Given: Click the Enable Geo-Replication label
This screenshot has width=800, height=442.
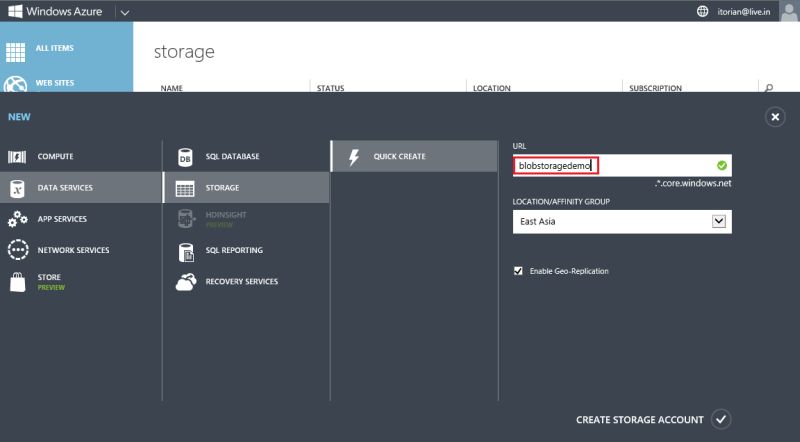Looking at the screenshot, I should (x=569, y=271).
